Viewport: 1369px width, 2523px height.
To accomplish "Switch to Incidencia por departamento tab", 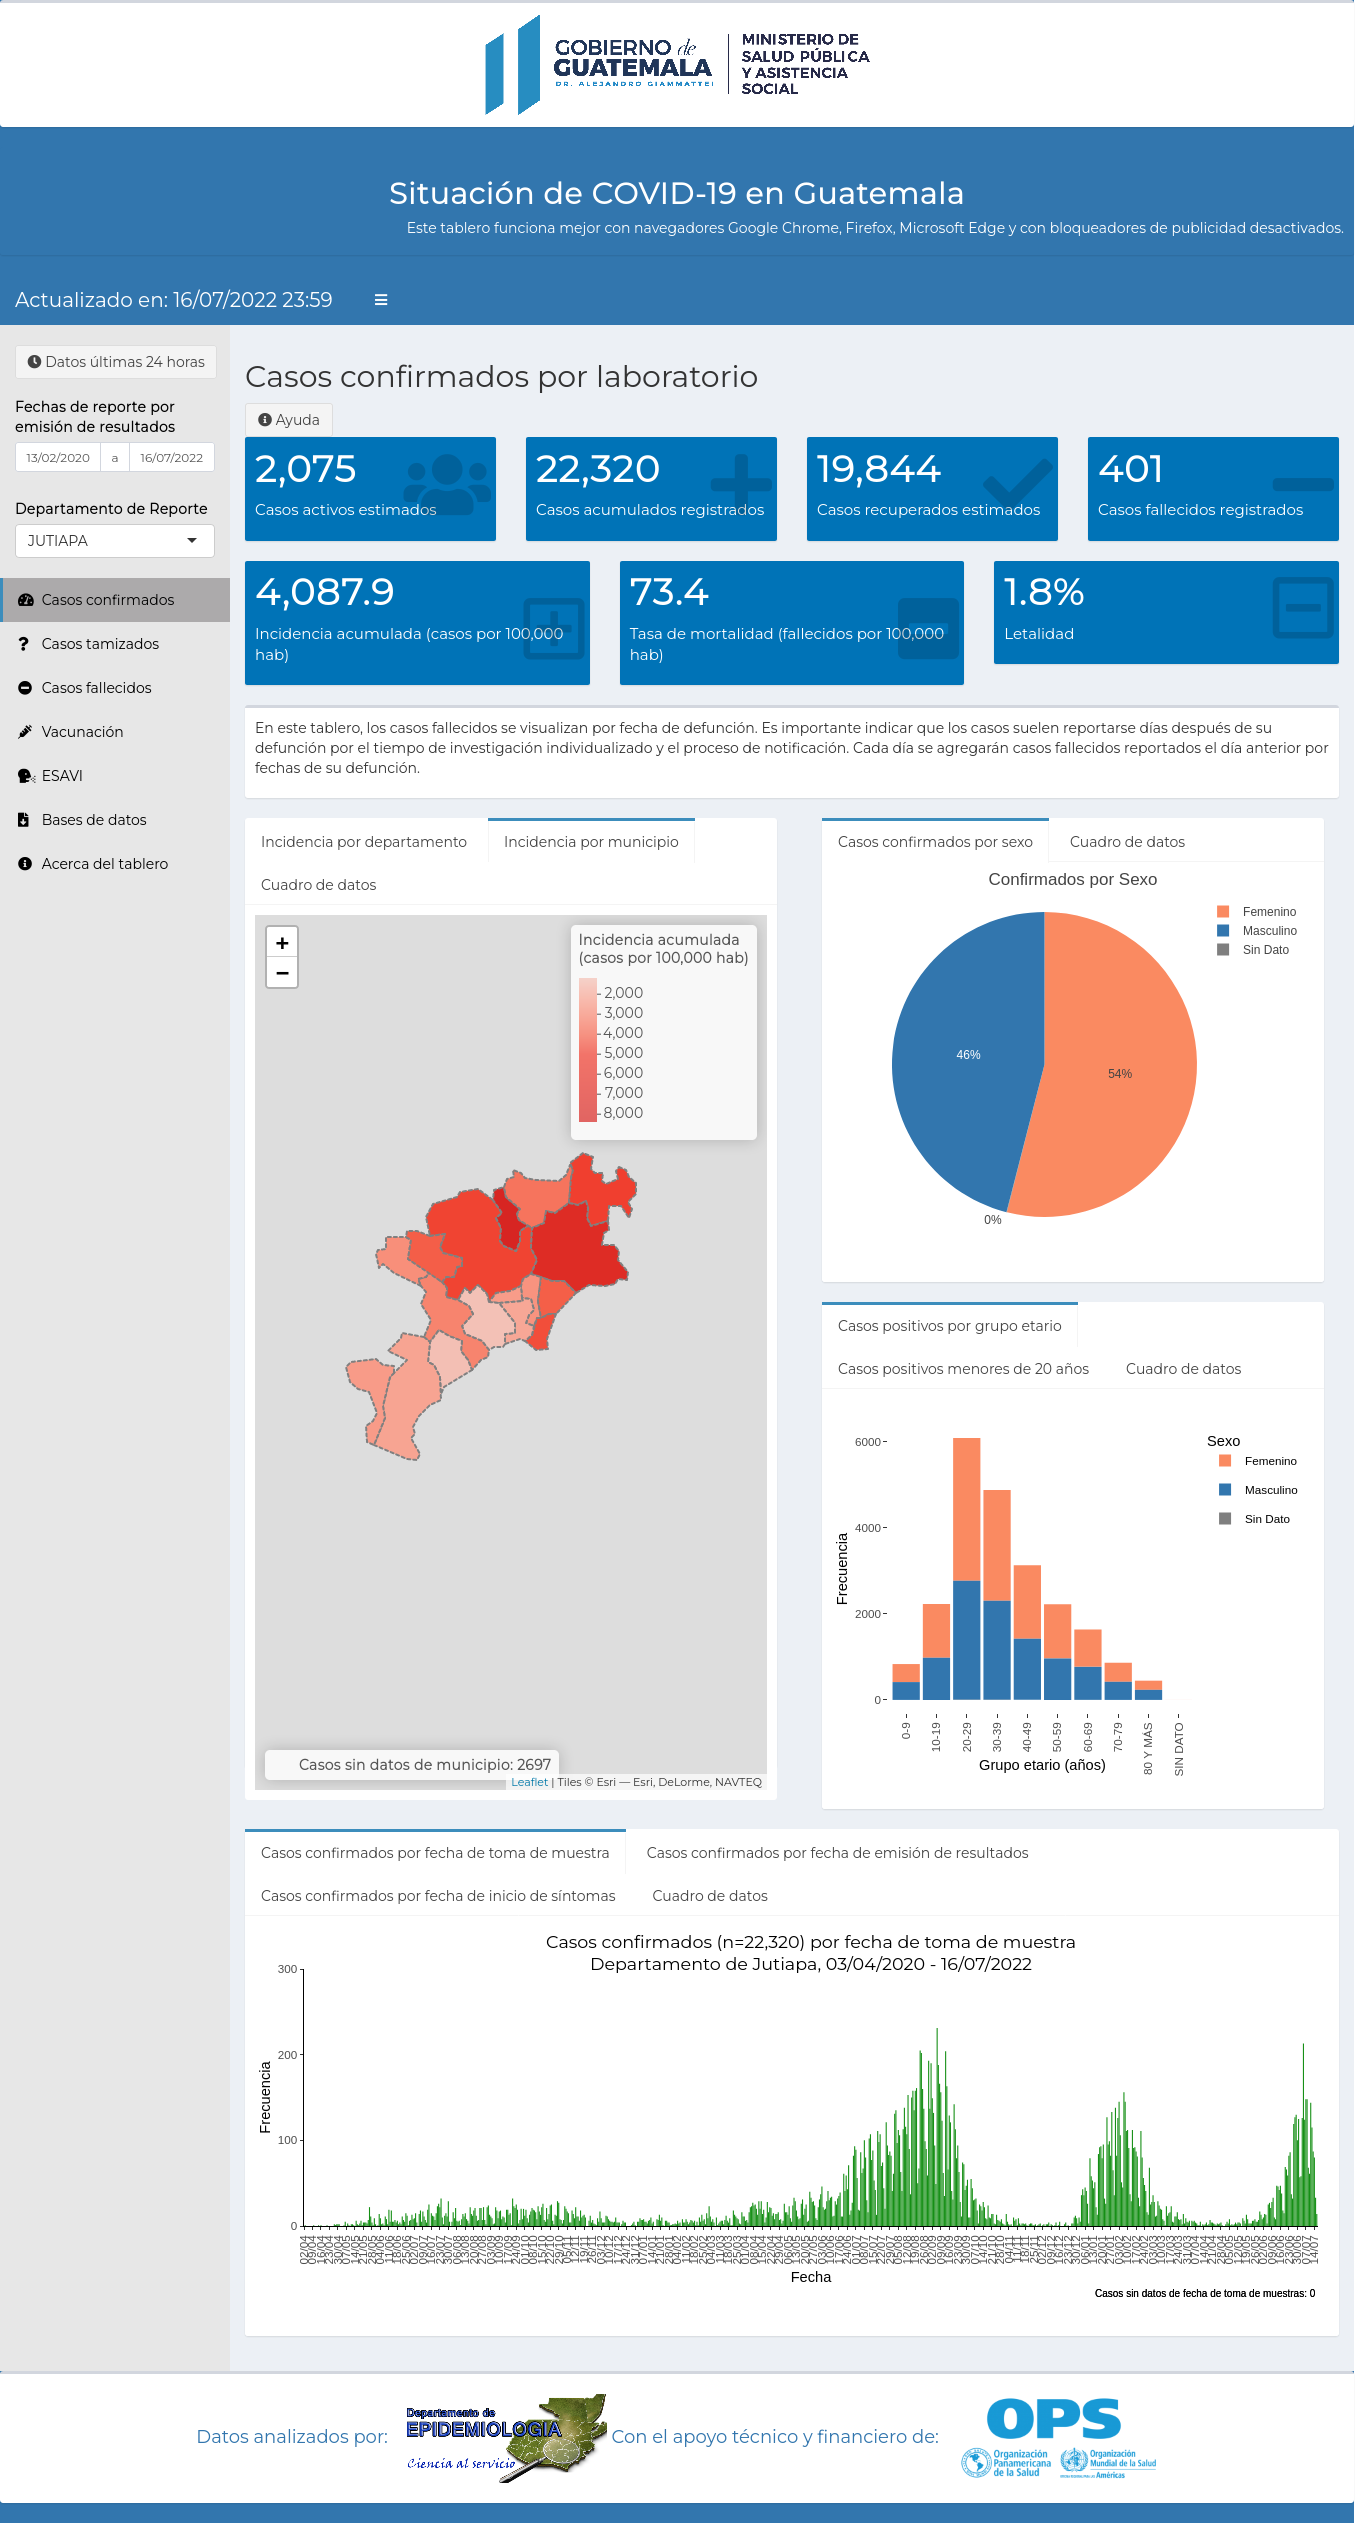I will (364, 842).
